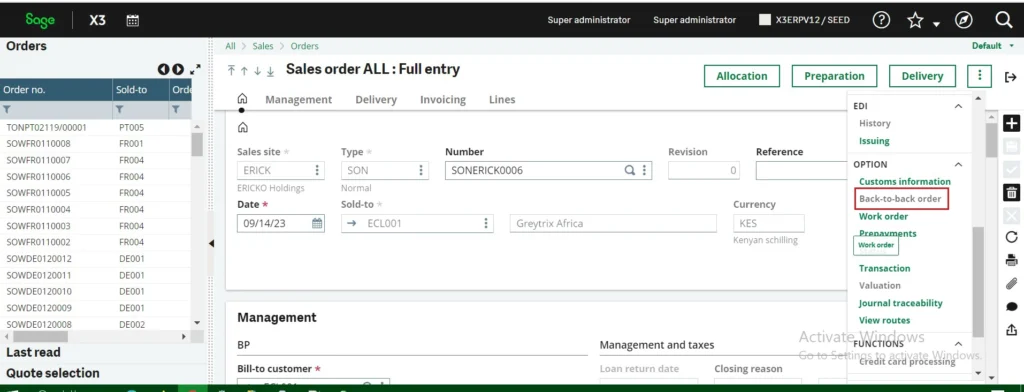Viewport: 1024px width, 392px height.
Task: Switch to the Management tab
Action: click(298, 99)
